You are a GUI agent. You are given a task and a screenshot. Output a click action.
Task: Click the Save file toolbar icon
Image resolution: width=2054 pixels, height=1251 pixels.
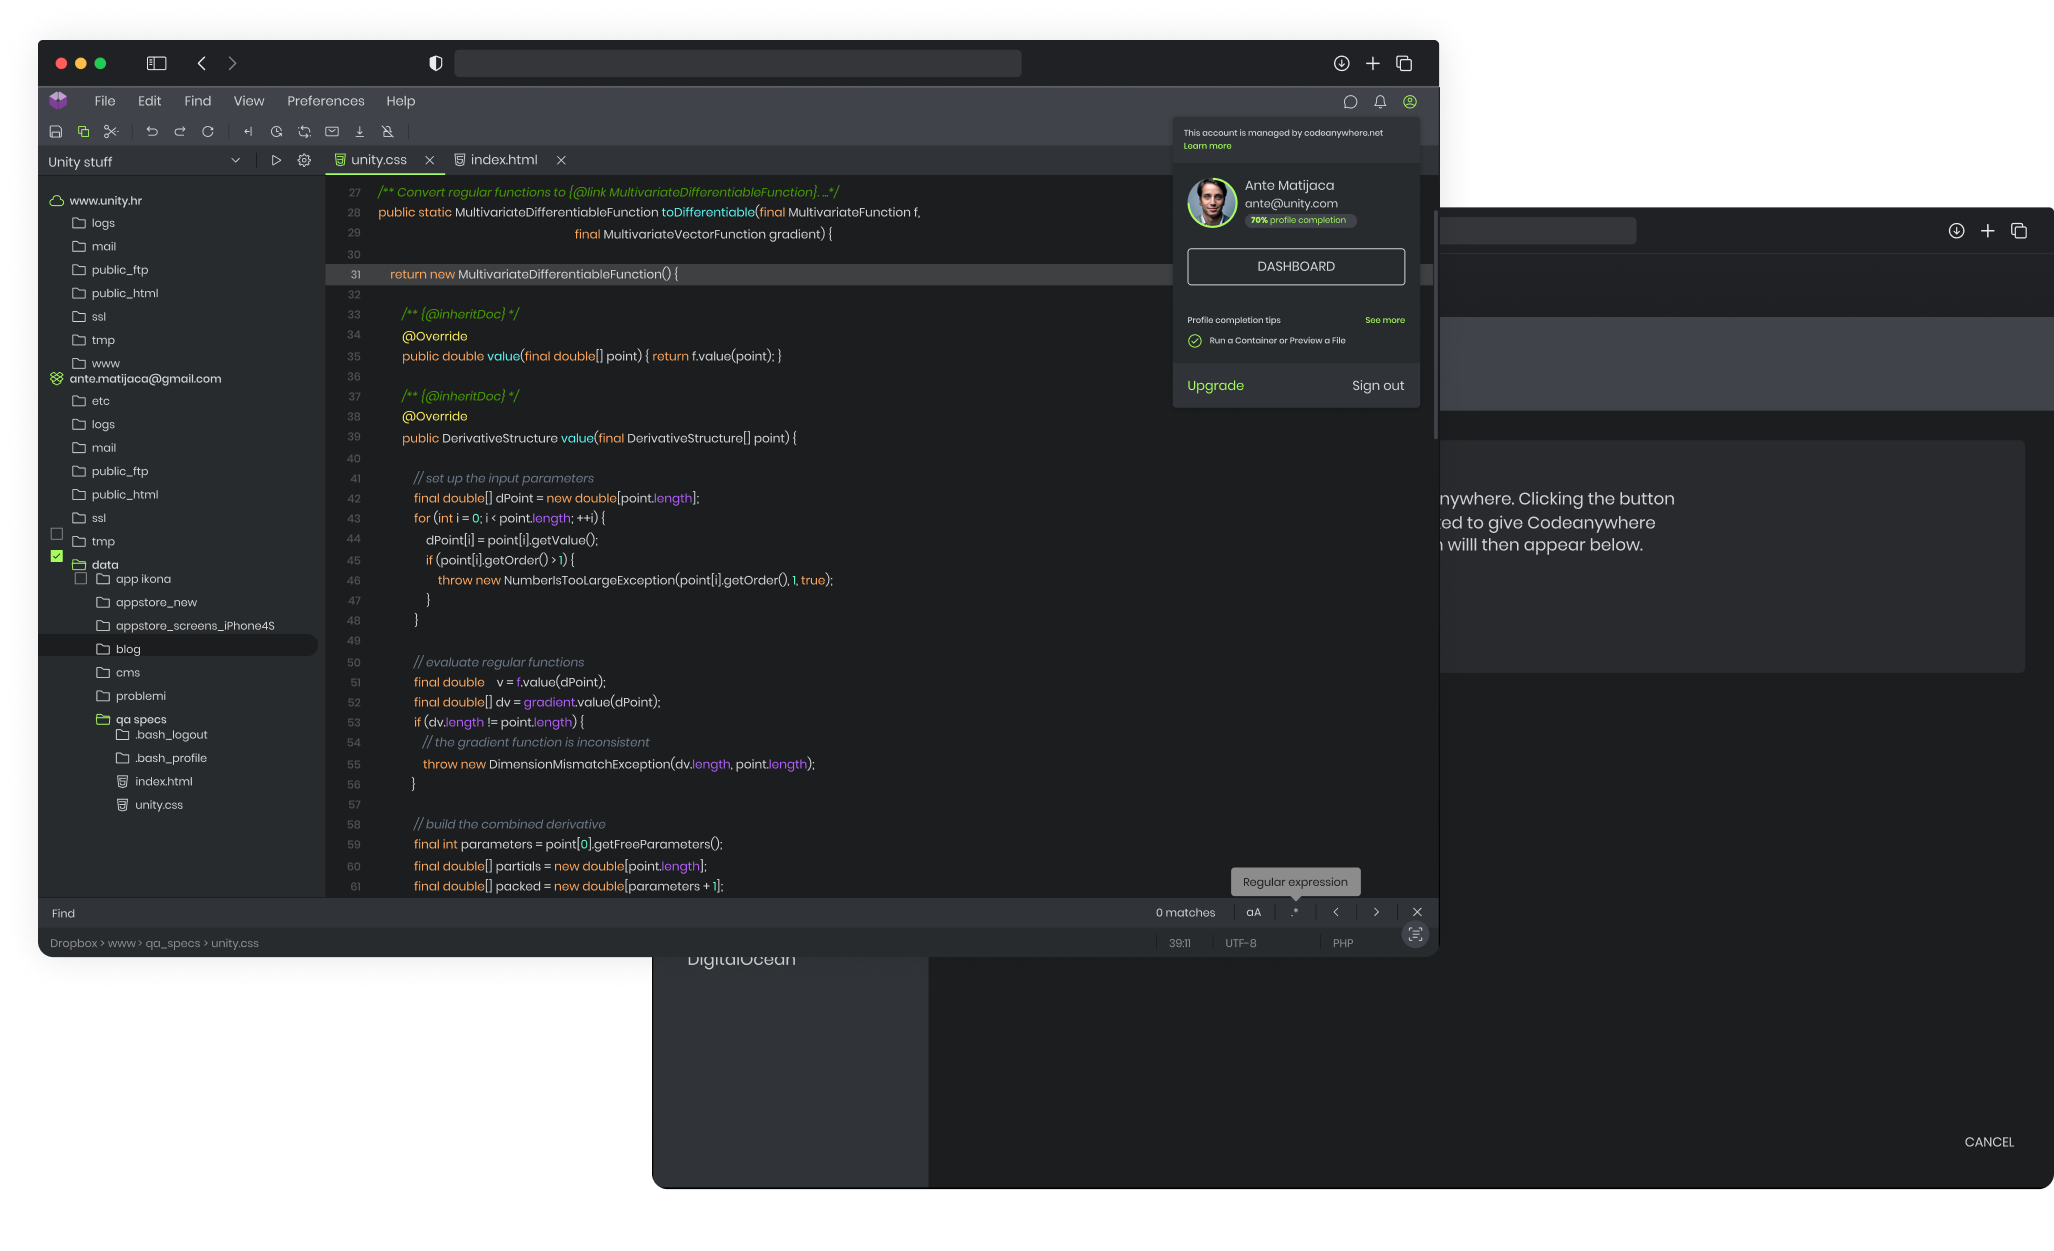click(x=56, y=131)
